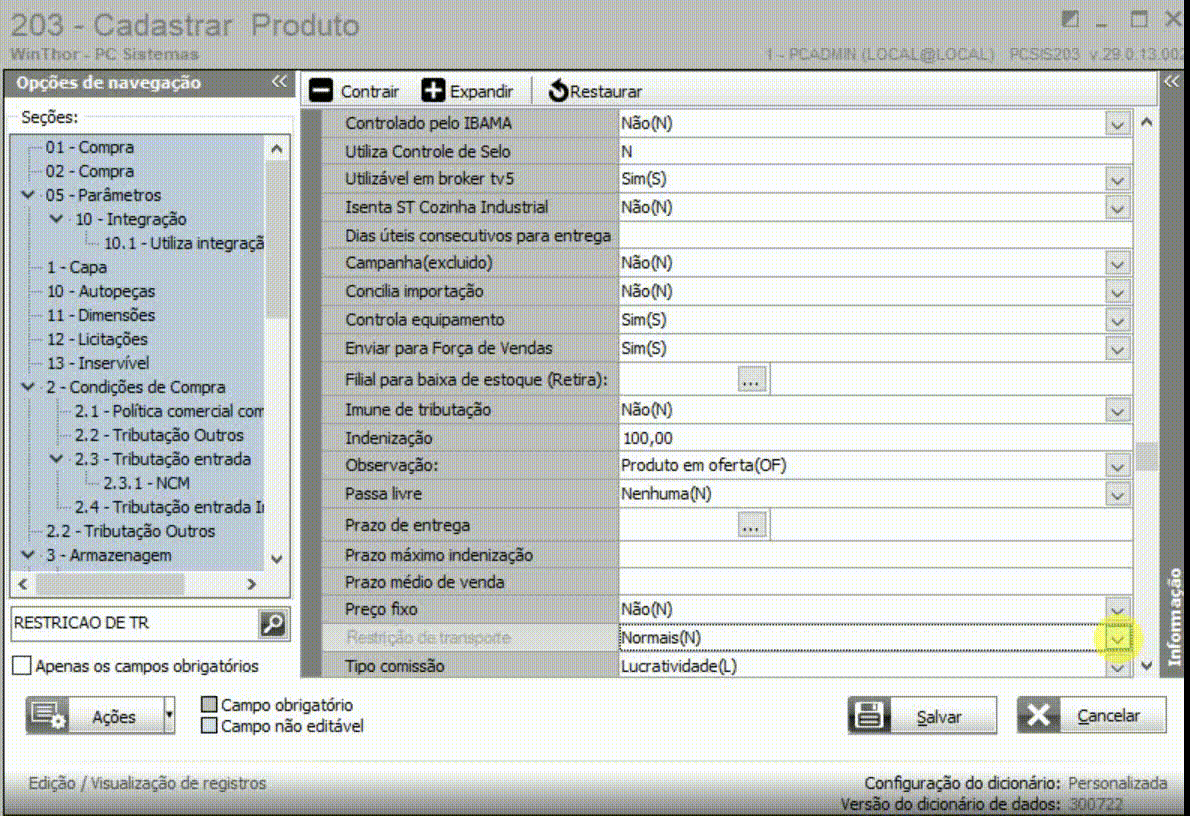Screen dimensions: 1190x816
Task: Click the Salvar floppy disk icon
Action: [869, 716]
